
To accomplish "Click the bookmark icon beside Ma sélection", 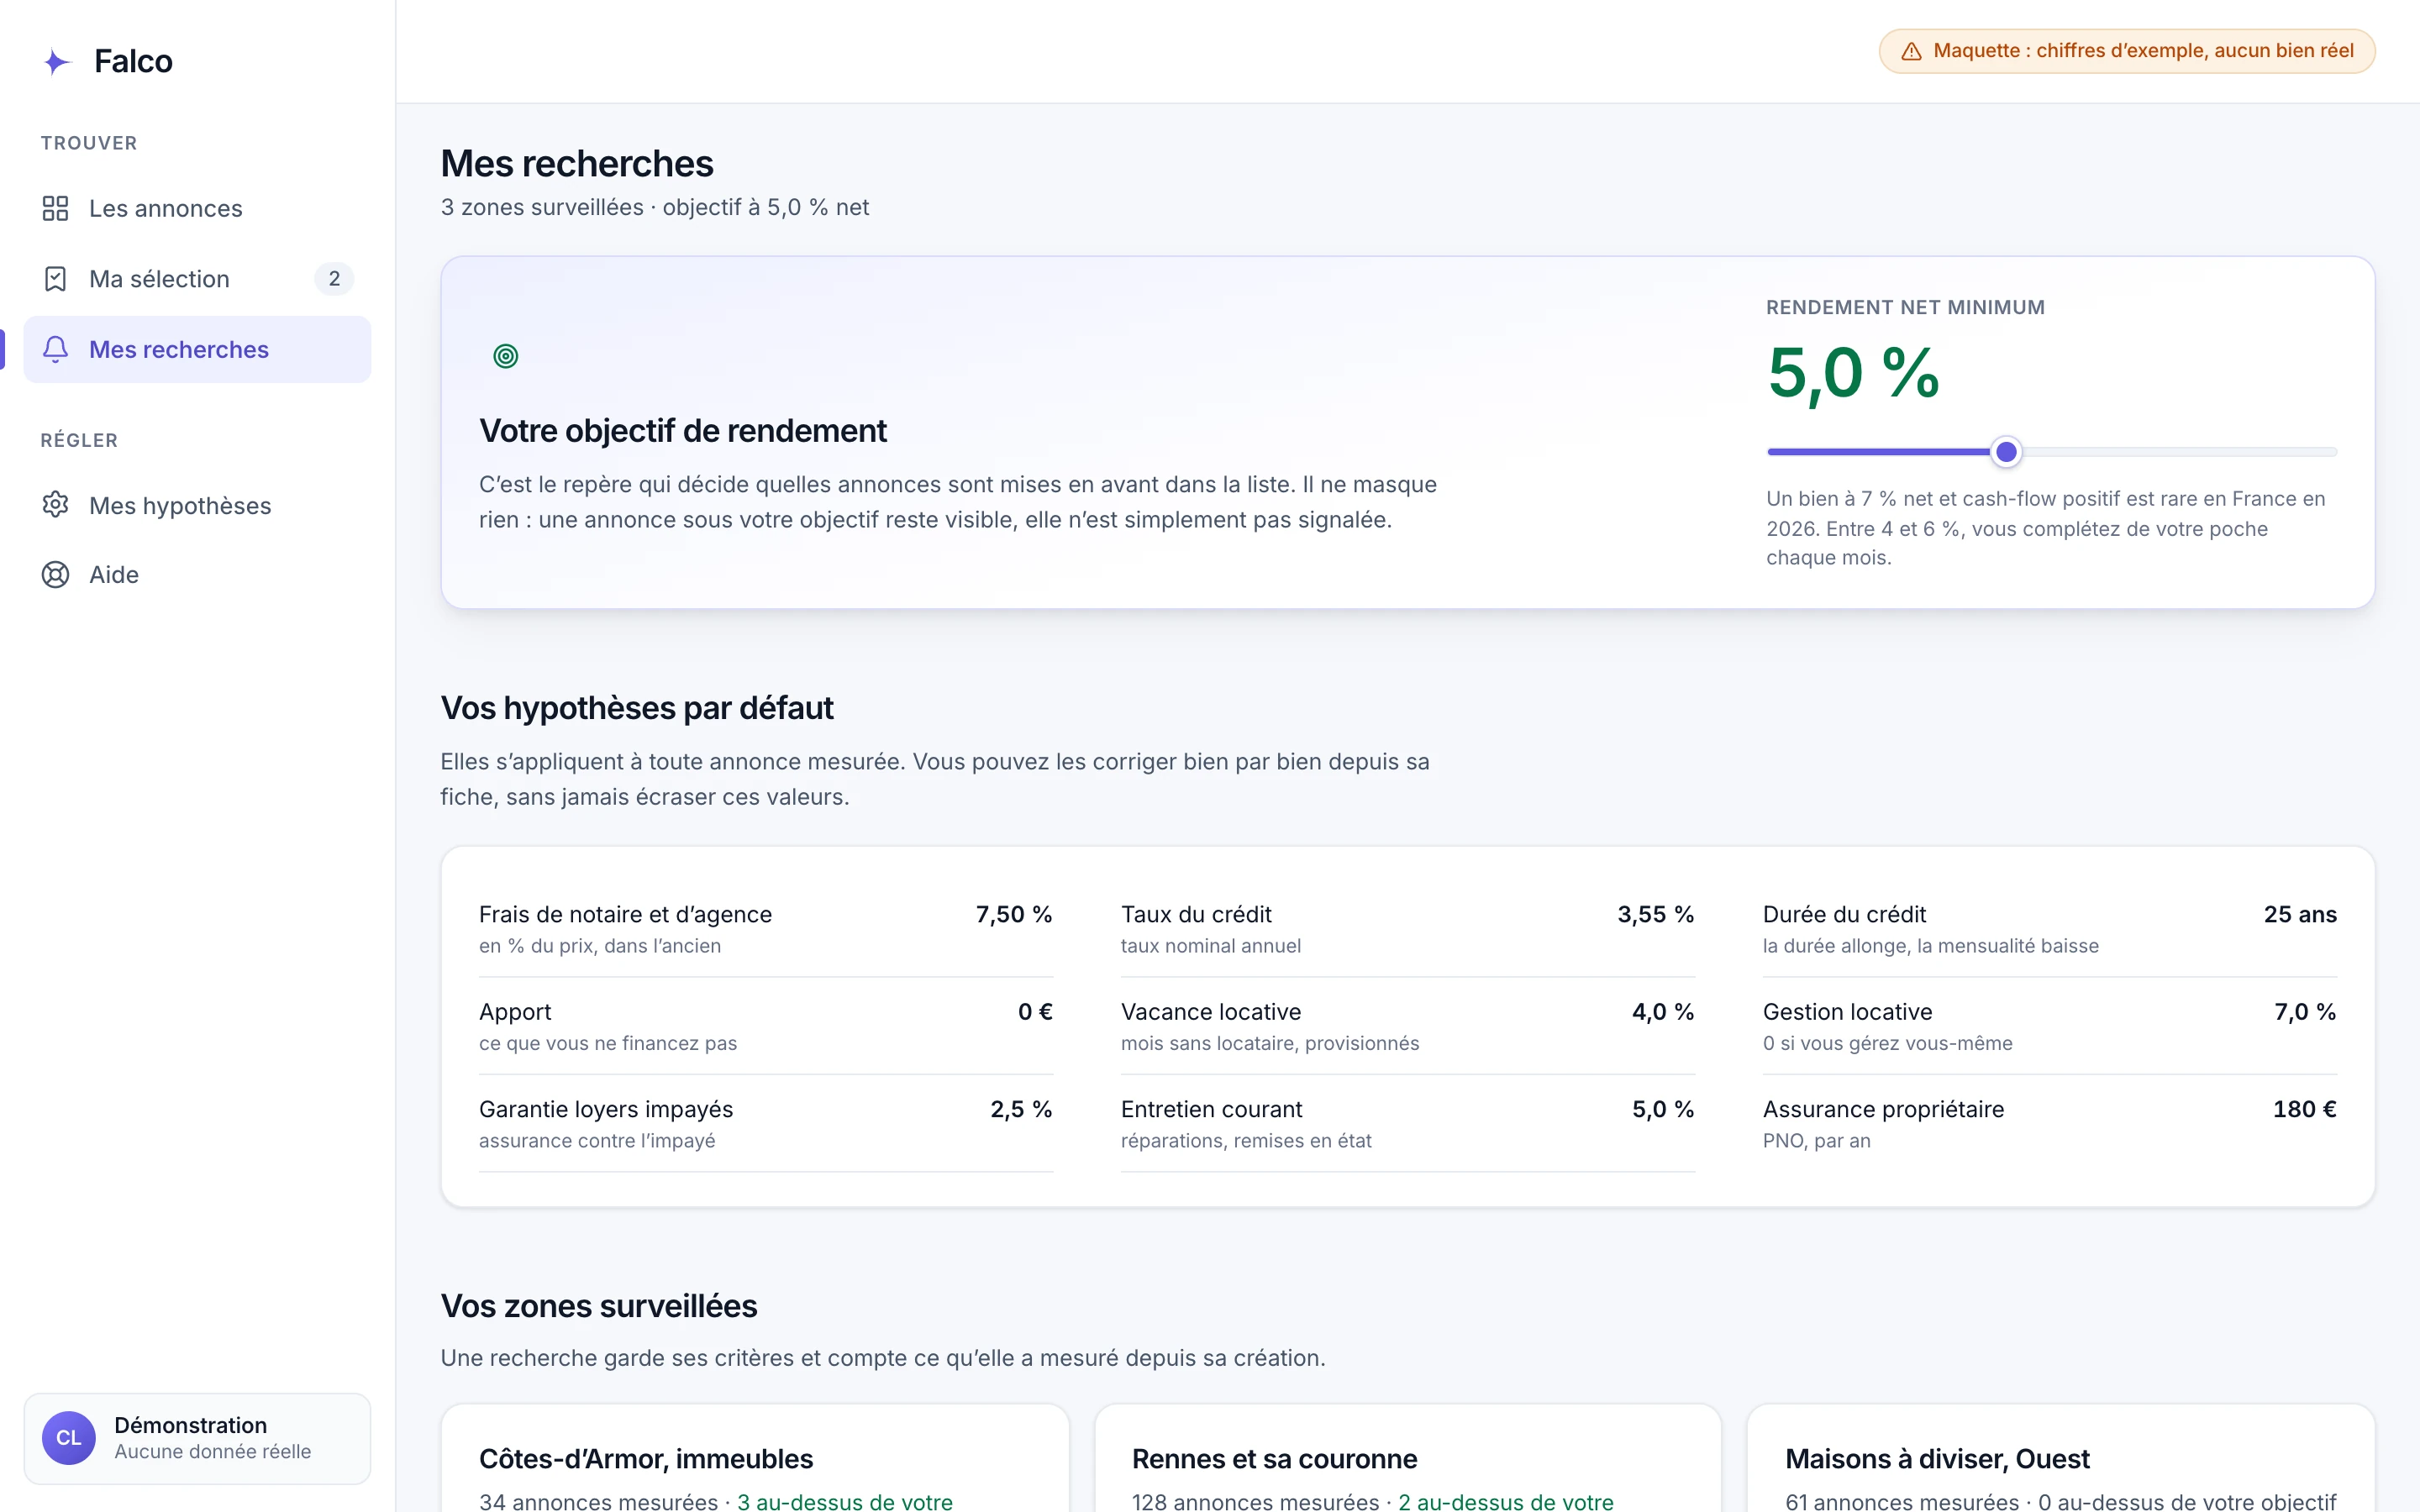I will (x=55, y=279).
